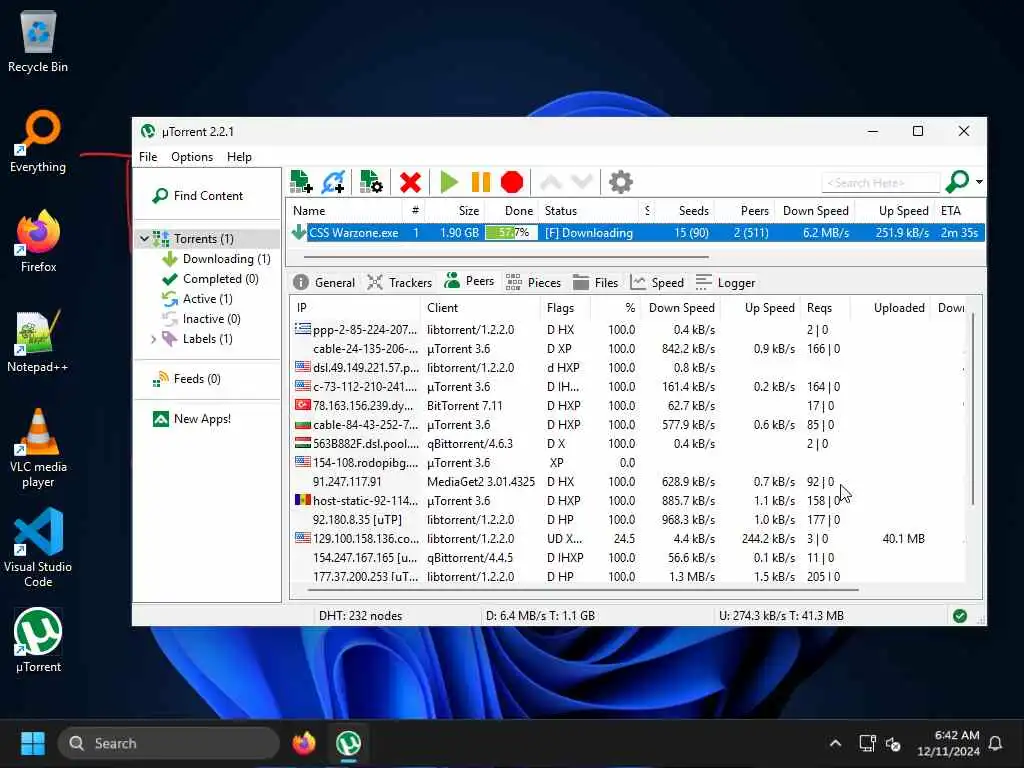The width and height of the screenshot is (1024, 768).
Task: Sort torrents by Down Speed column header
Action: tap(815, 211)
